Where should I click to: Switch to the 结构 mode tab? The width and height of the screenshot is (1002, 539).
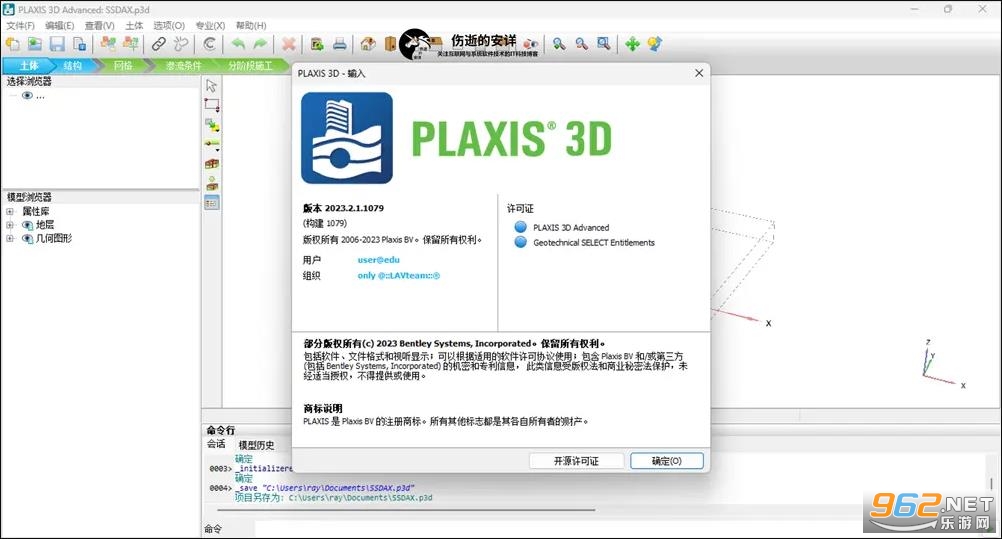tap(72, 66)
